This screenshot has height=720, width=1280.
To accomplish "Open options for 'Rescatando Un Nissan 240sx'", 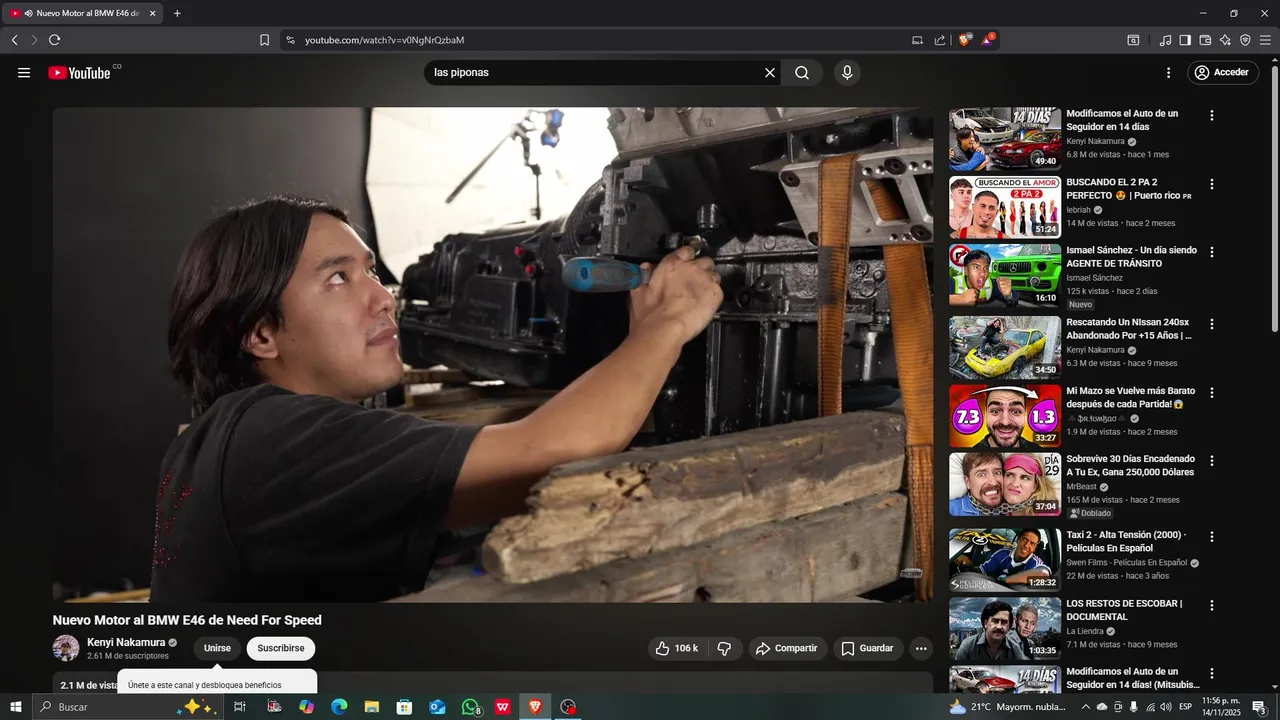I will [1212, 324].
